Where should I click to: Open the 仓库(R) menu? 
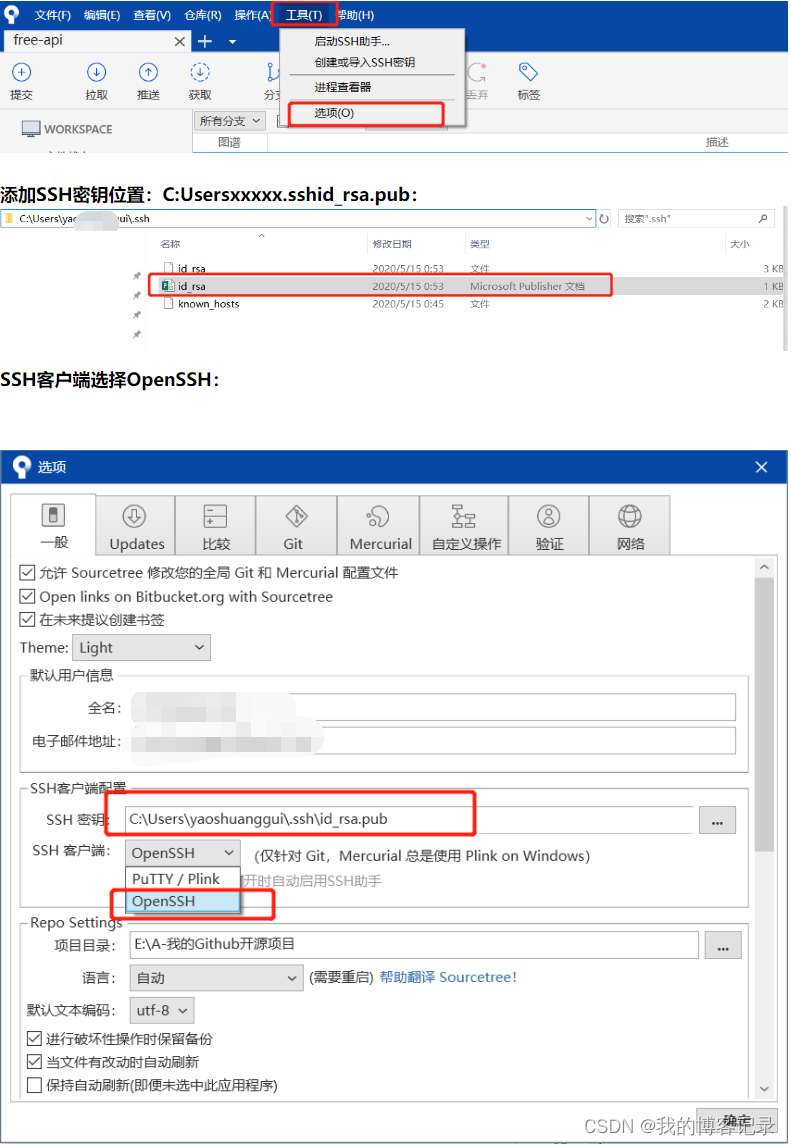tap(202, 15)
